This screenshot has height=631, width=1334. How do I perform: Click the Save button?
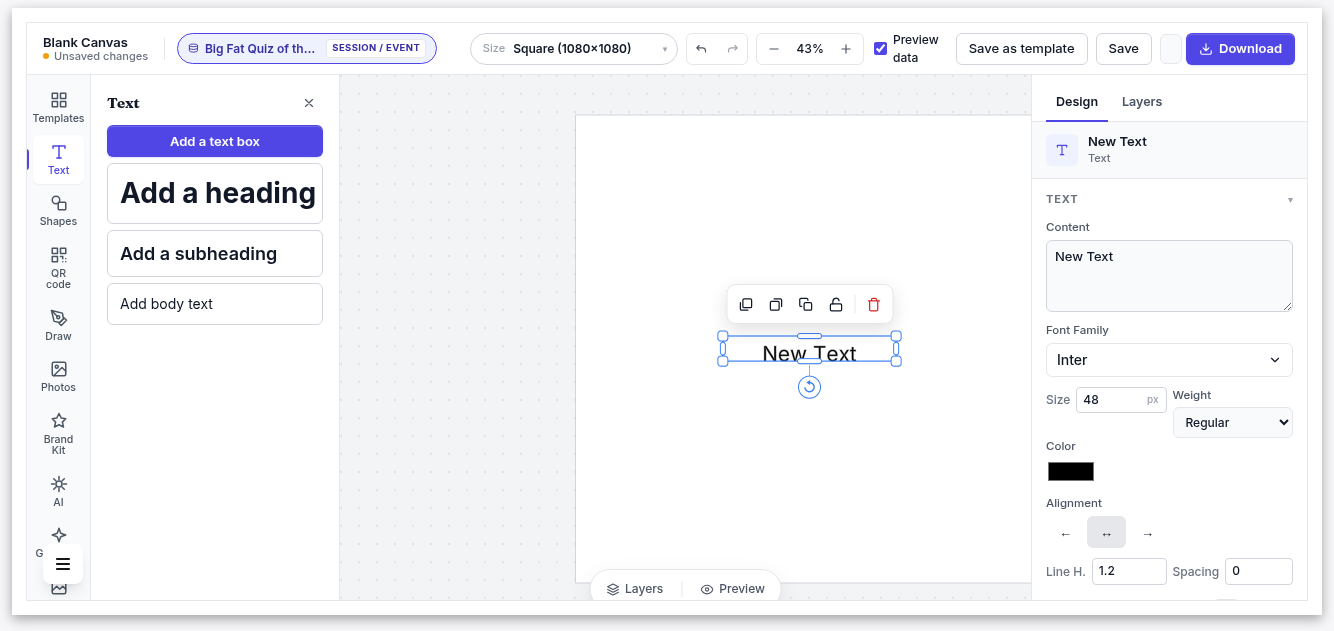click(x=1123, y=49)
